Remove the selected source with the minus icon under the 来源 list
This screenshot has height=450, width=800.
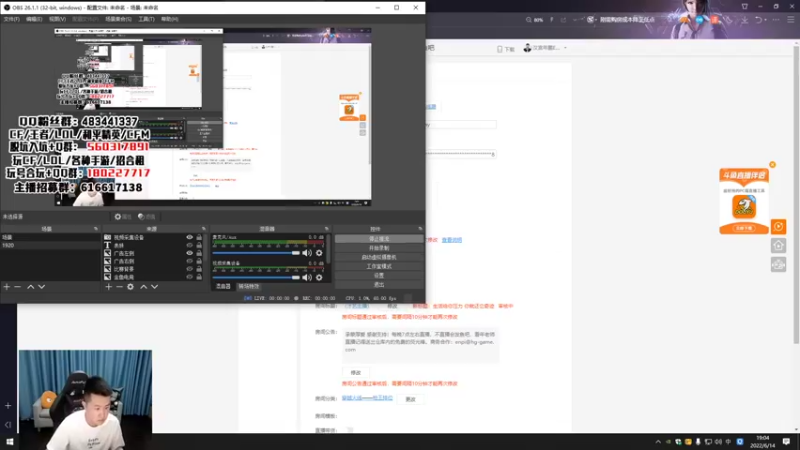pyautogui.click(x=119, y=287)
